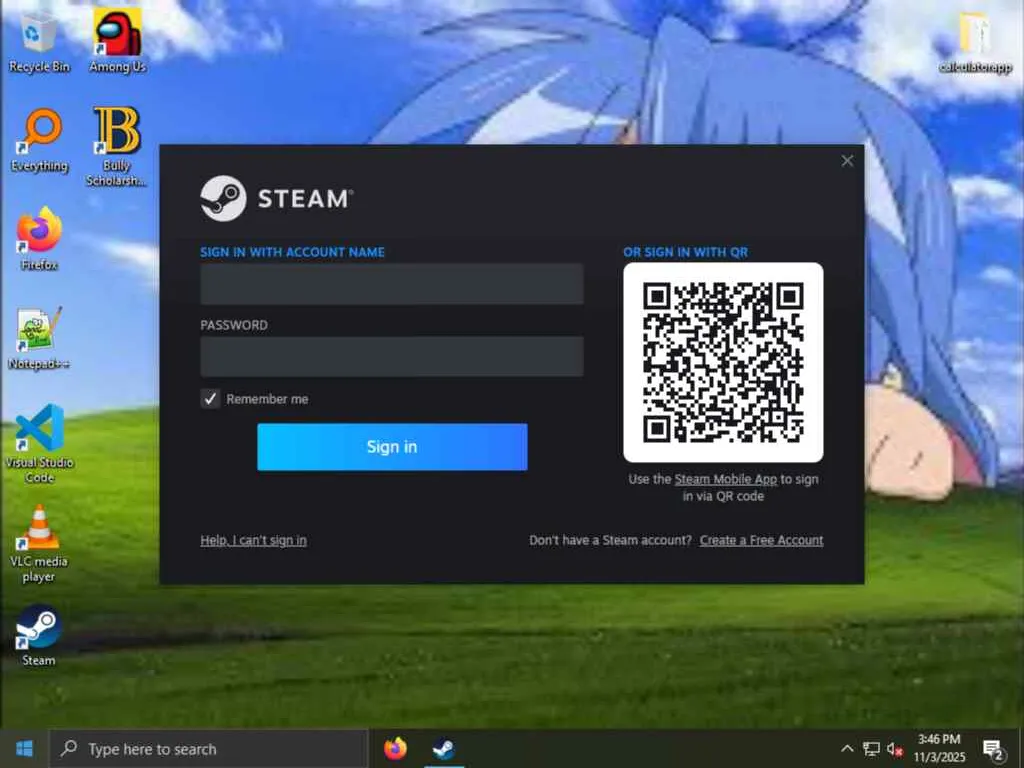The width and height of the screenshot is (1024, 768).
Task: Select the Bully Scholarship desktop shortcut
Action: pos(116,146)
